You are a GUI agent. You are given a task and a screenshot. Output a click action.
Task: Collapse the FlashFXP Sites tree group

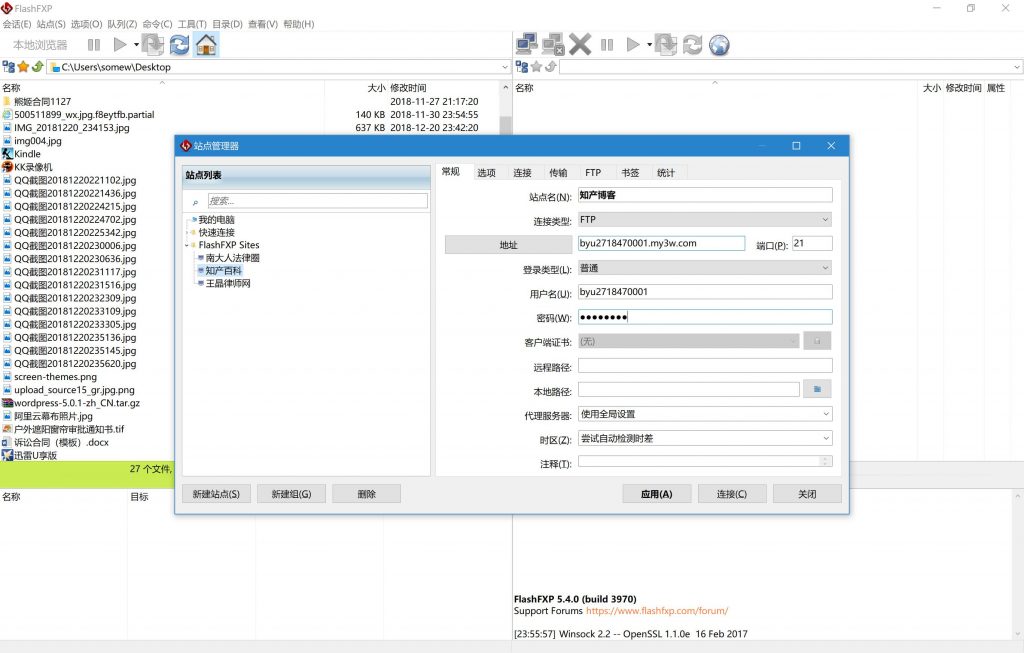187,246
